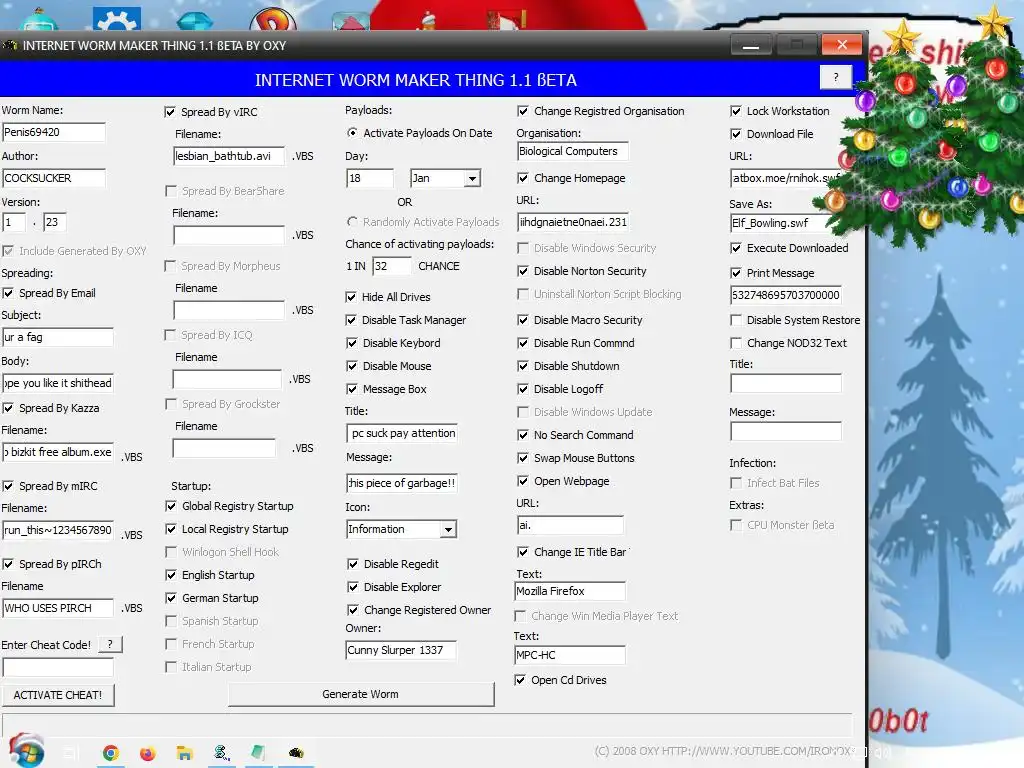Image resolution: width=1024 pixels, height=768 pixels.
Task: Close the Internet Worm Maker window
Action: click(x=842, y=45)
